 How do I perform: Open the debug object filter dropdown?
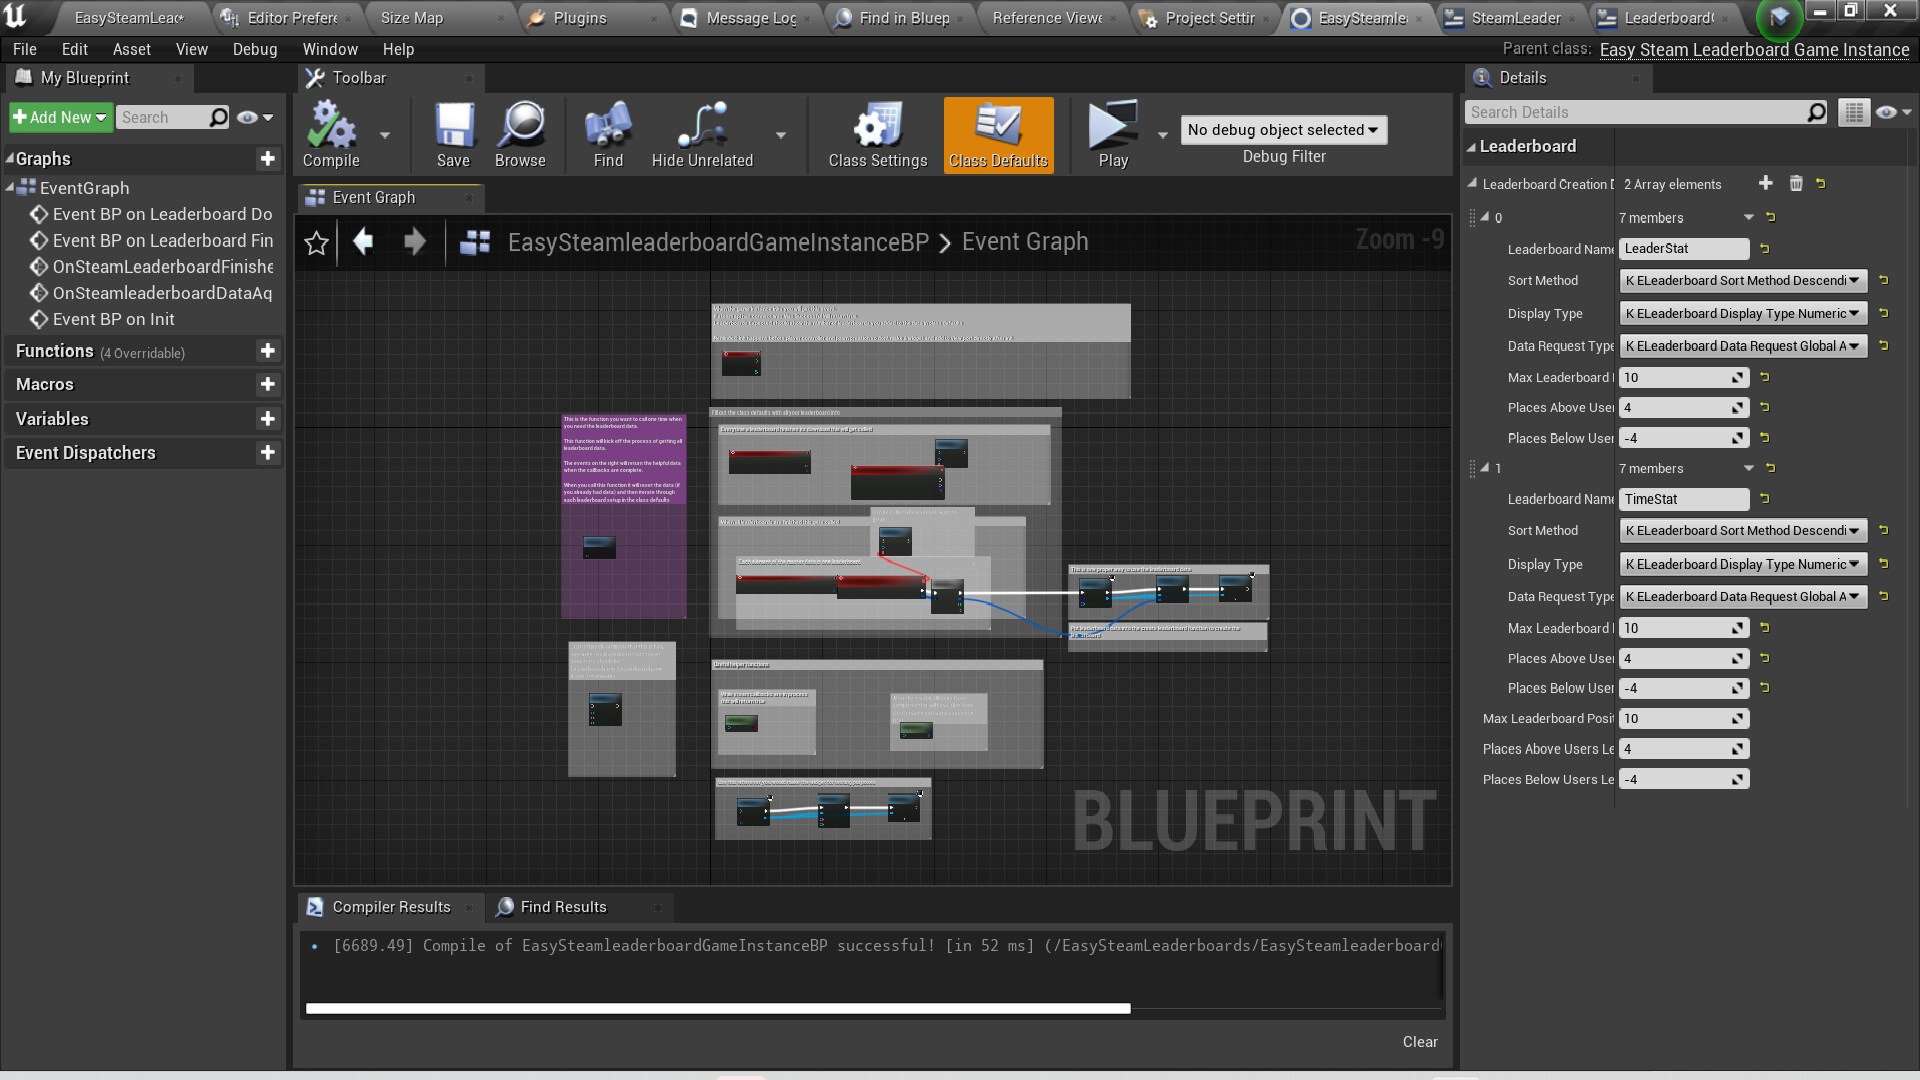coord(1283,130)
